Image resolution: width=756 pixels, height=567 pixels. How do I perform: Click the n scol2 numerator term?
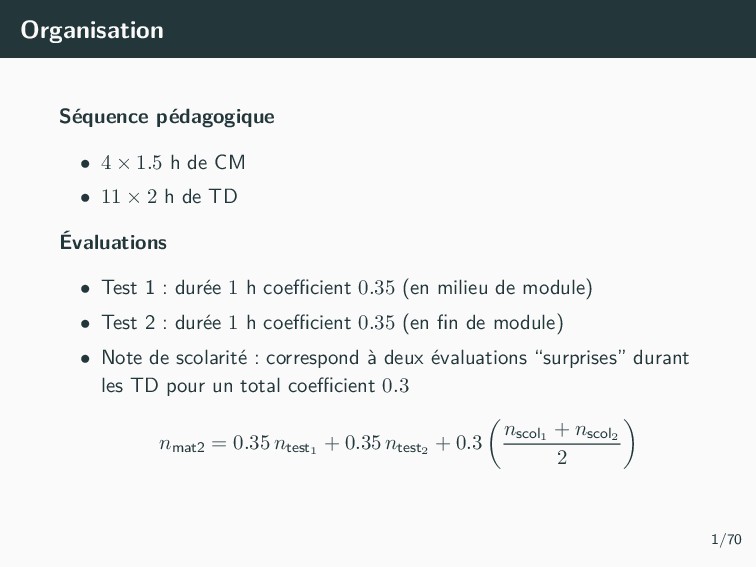[x=596, y=431]
